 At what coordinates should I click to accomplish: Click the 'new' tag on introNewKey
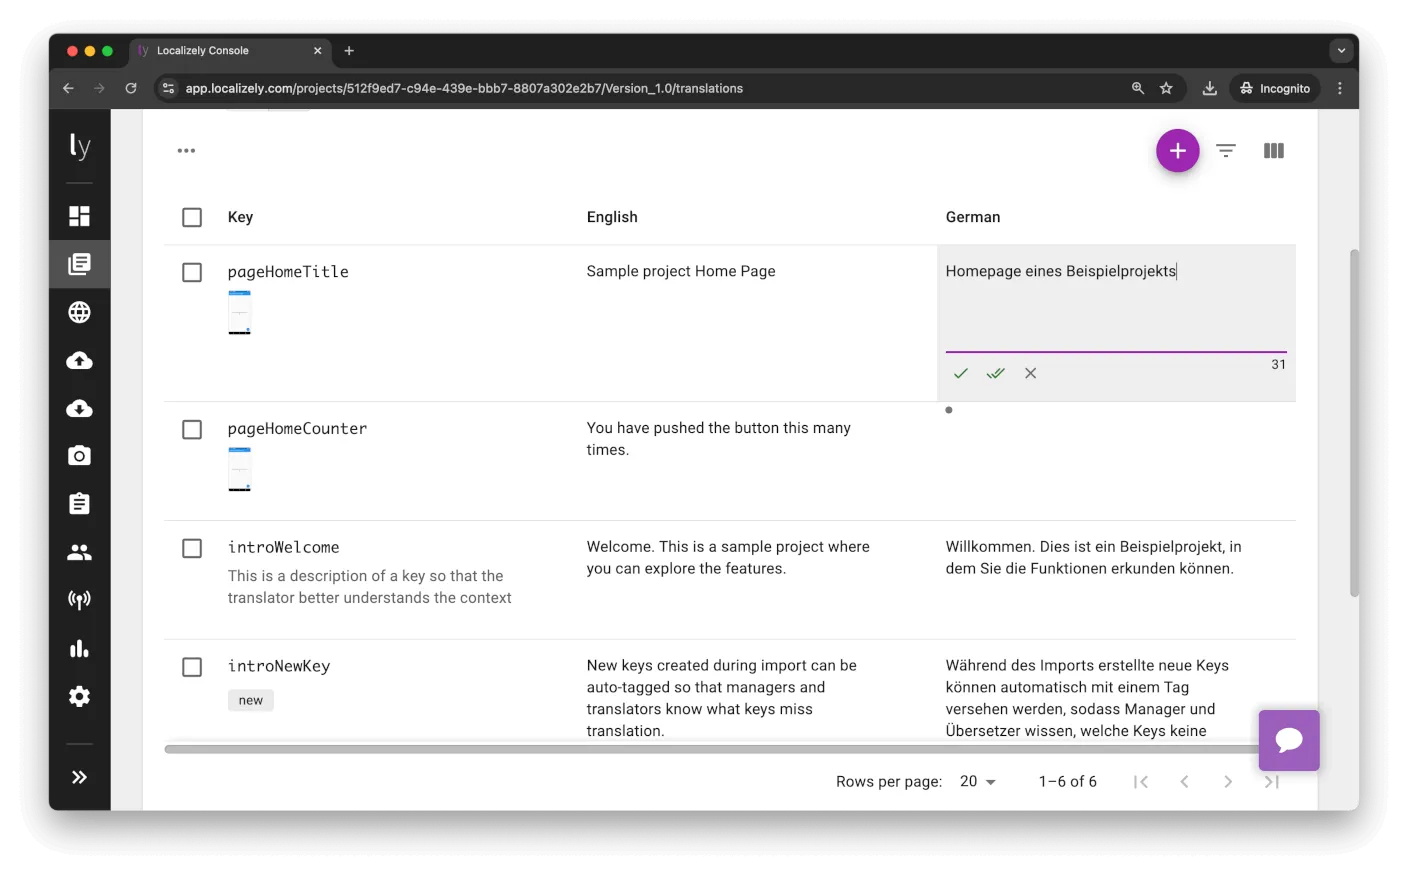pos(250,700)
